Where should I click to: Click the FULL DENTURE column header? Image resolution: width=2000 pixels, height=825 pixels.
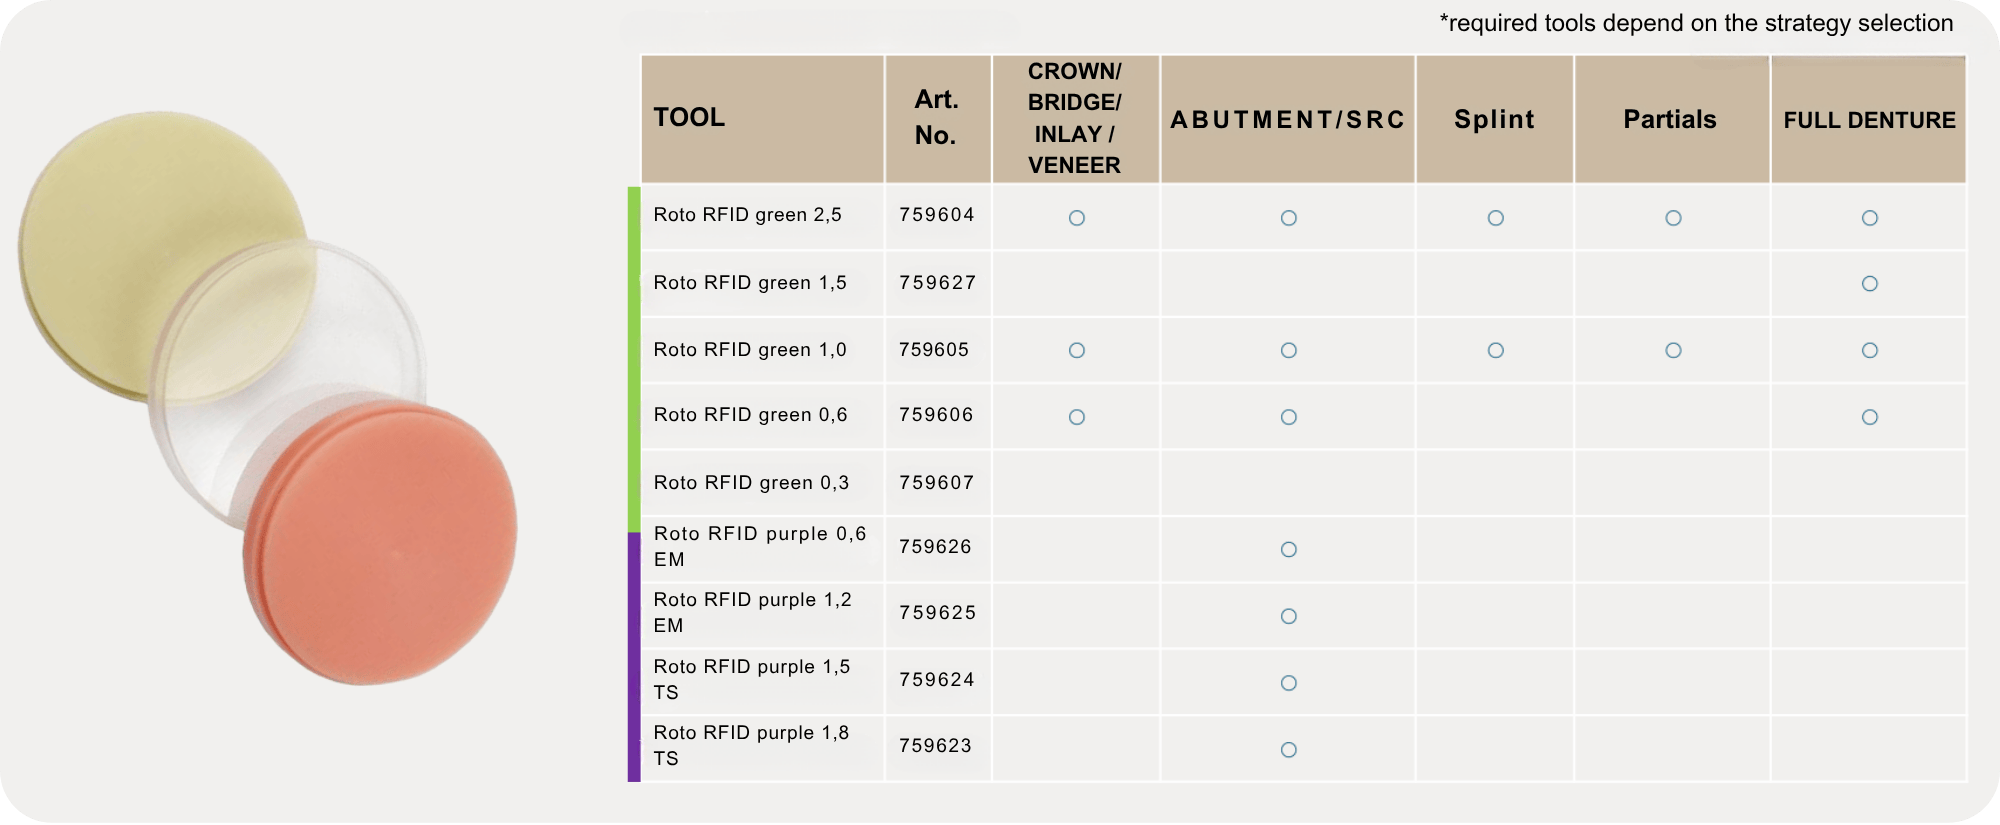point(1868,119)
